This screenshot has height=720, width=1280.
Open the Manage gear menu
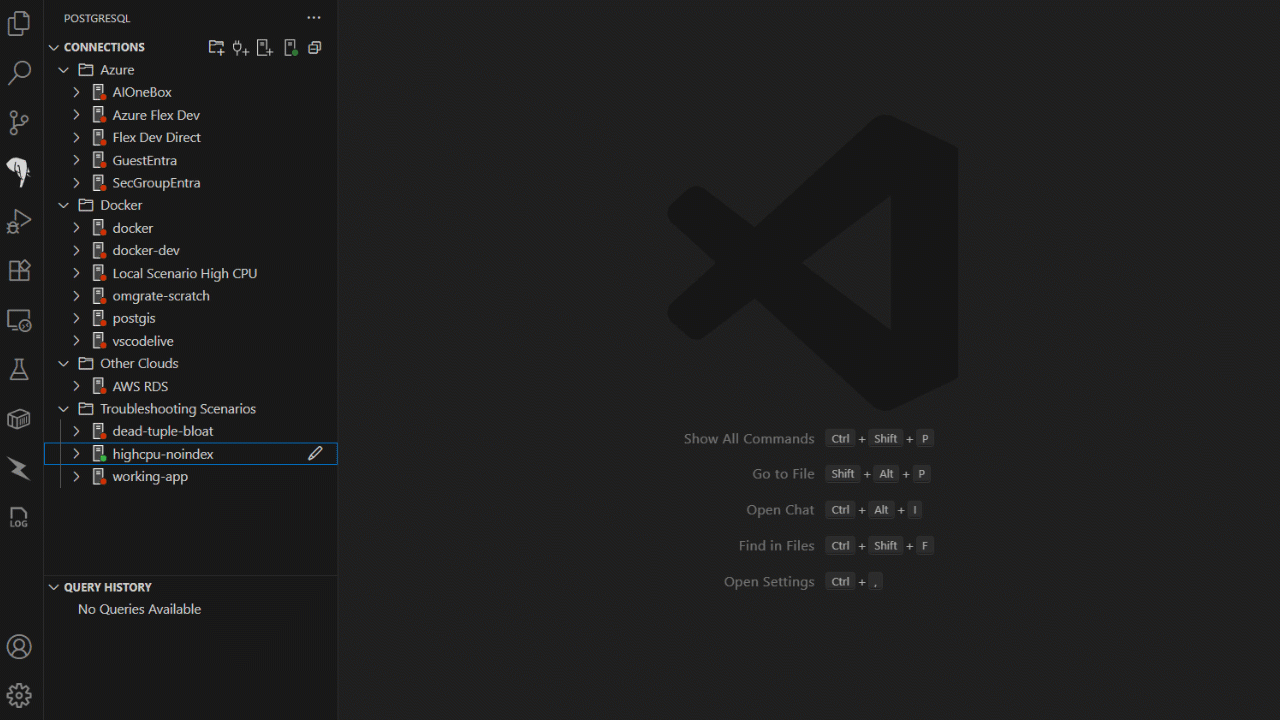pyautogui.click(x=19, y=695)
